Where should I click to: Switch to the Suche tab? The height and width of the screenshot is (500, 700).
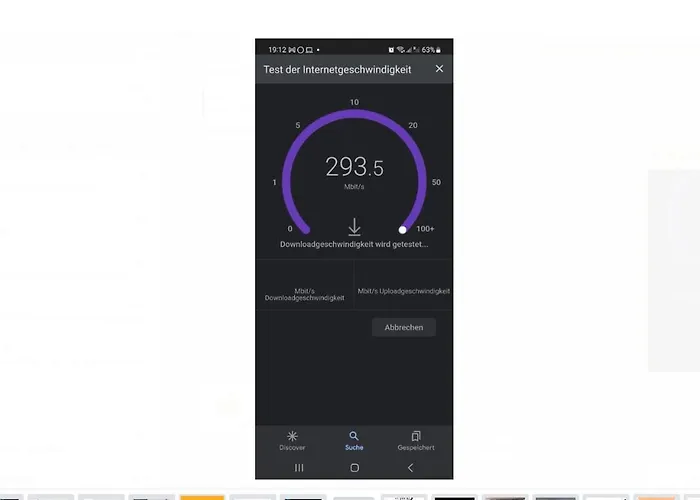coord(354,441)
